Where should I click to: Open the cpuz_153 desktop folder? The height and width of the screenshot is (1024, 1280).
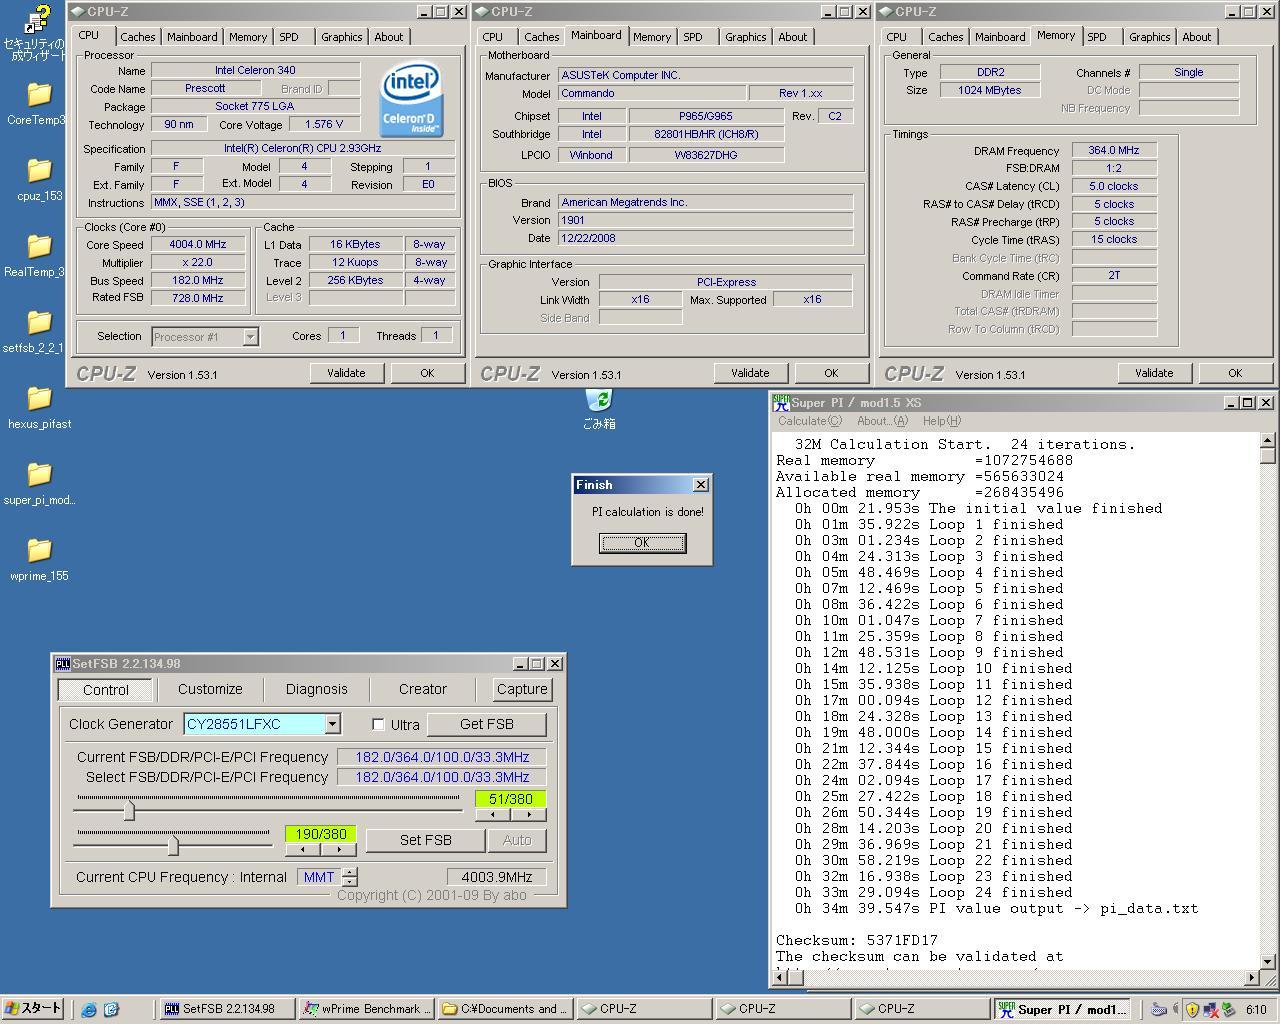pyautogui.click(x=39, y=171)
